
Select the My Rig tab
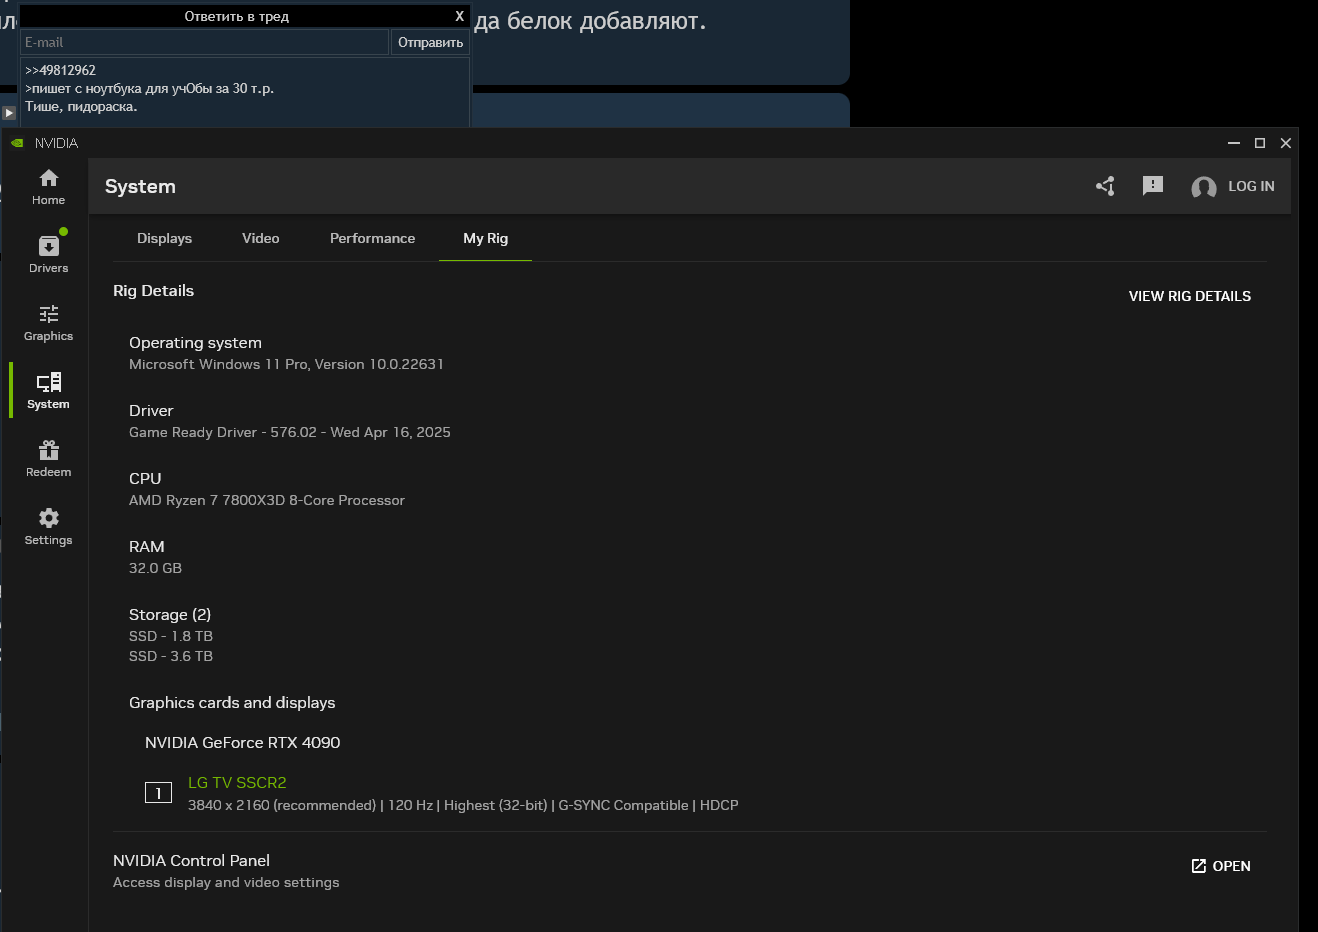click(x=485, y=238)
